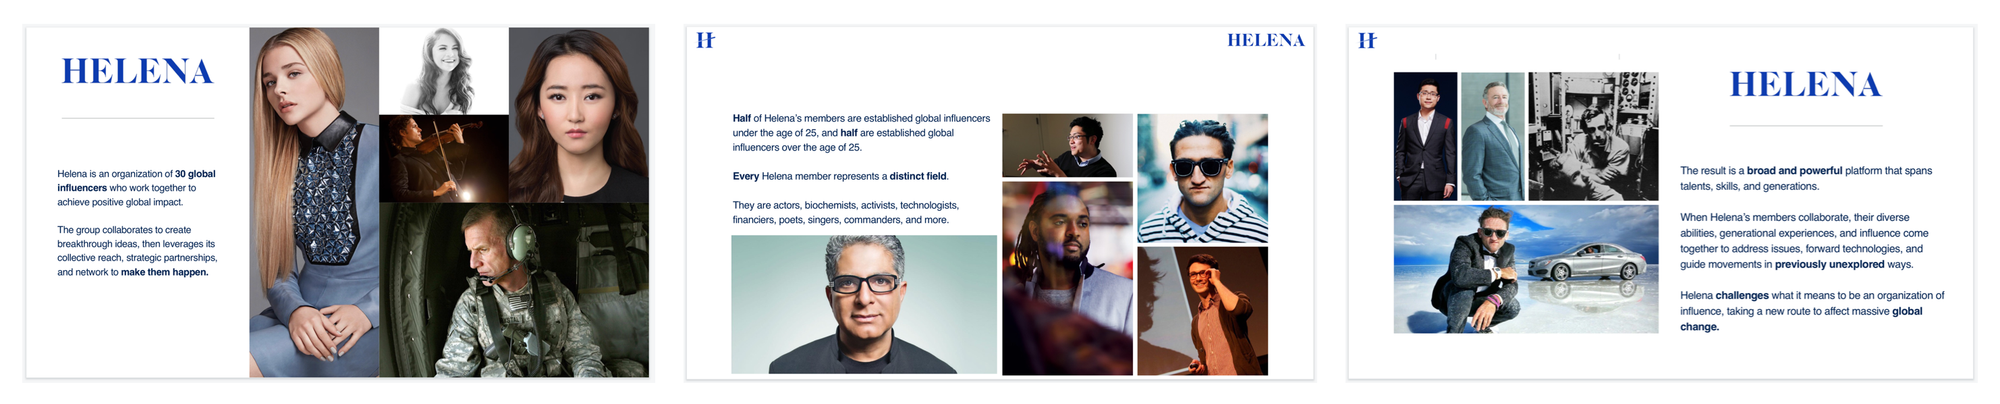This screenshot has width=2000, height=404.
Task: Click the bearded man in gray suit photo
Action: pyautogui.click(x=1493, y=136)
